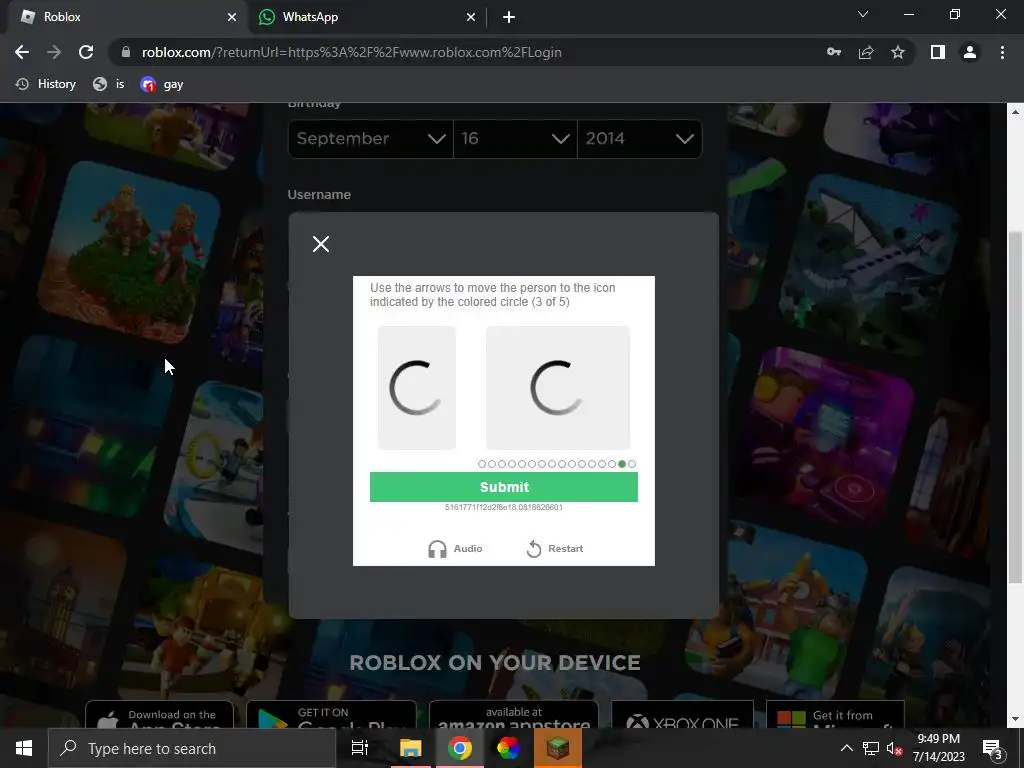Open the Minecraft block app on taskbar
The image size is (1024, 768).
tap(558, 748)
